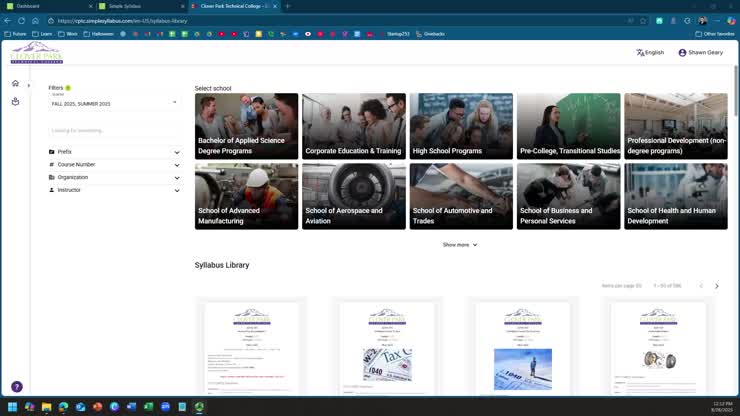Viewport: 740px width, 416px height.
Task: Select Professional Development non-degree programs card
Action: 676,126
